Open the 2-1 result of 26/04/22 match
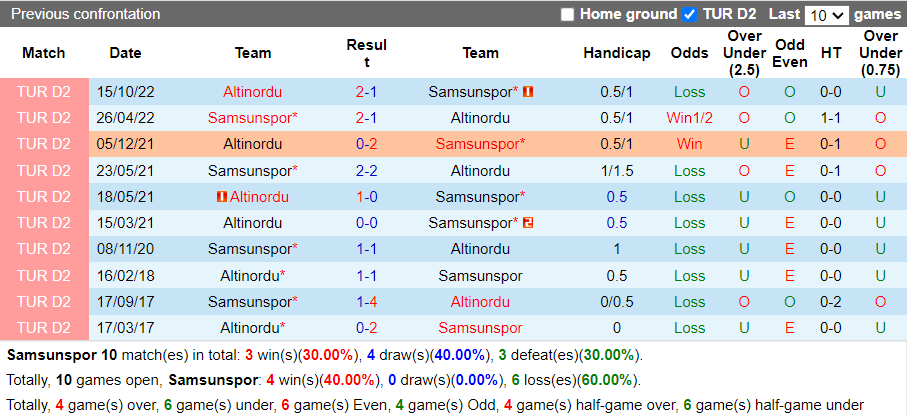907x415 pixels. tap(367, 118)
